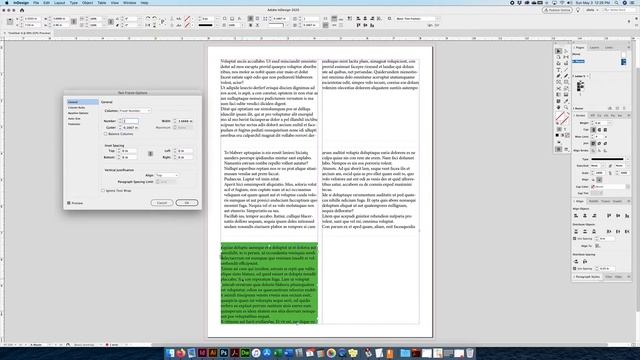
Task: Open the Window menu
Action: pyautogui.click(x=129, y=3)
